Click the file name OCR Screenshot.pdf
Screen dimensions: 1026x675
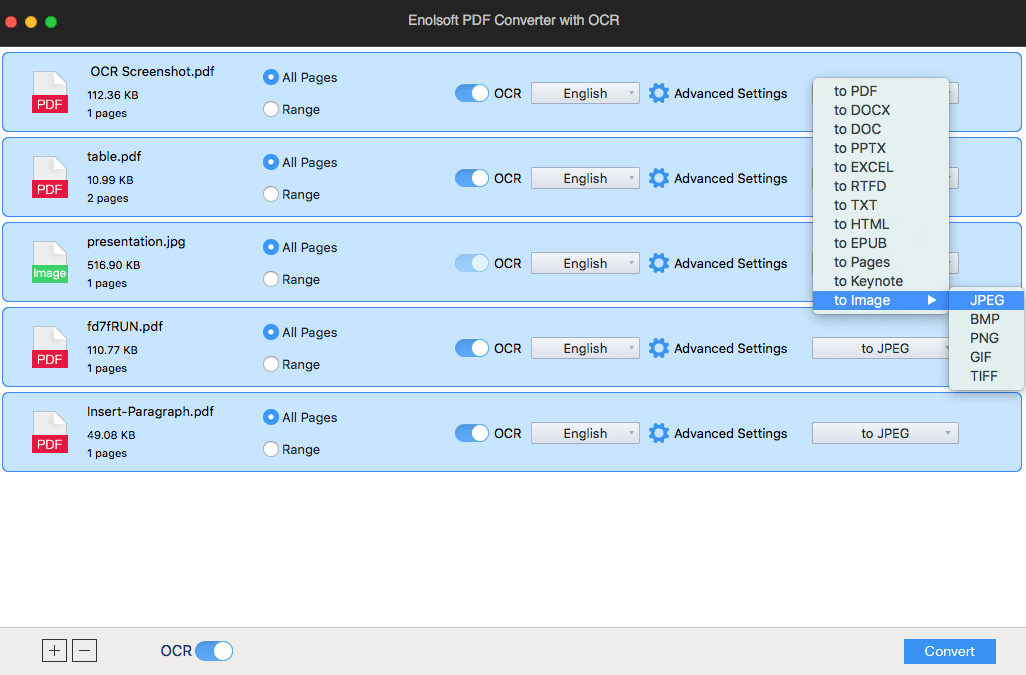pyautogui.click(x=152, y=71)
